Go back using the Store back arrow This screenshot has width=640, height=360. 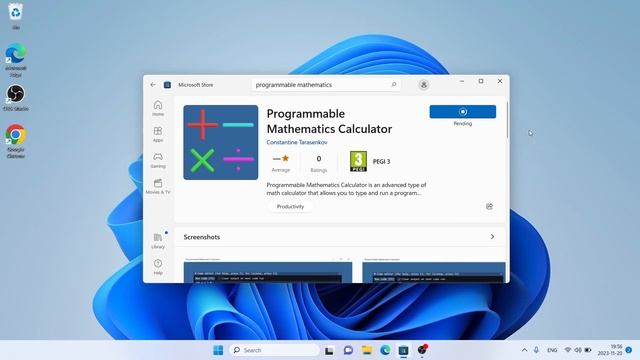(x=153, y=84)
